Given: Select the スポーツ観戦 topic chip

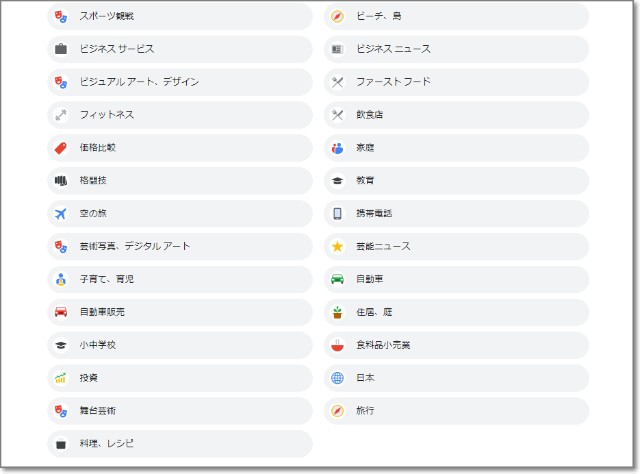Looking at the screenshot, I should [x=180, y=16].
